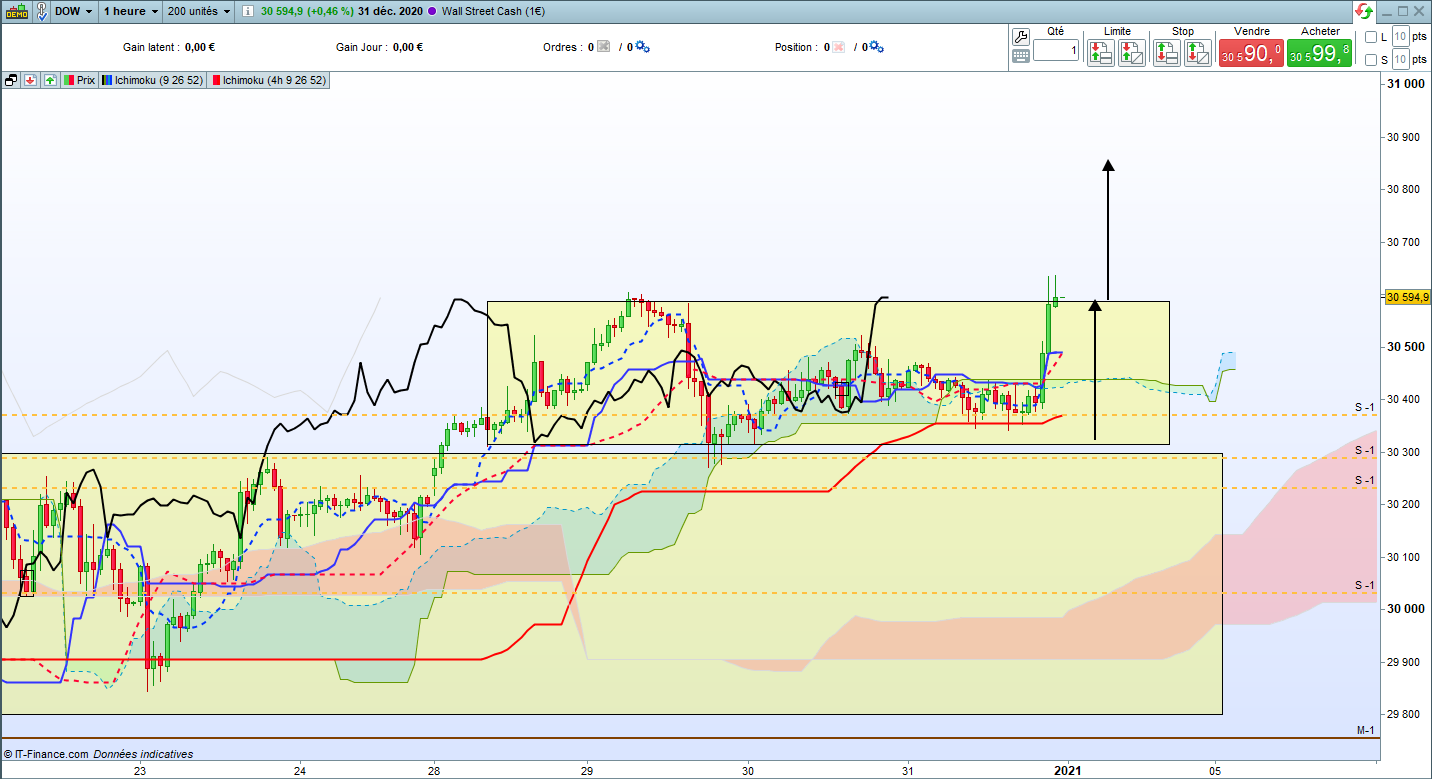
Task: Open trading settings wrench icon
Action: click(1021, 36)
